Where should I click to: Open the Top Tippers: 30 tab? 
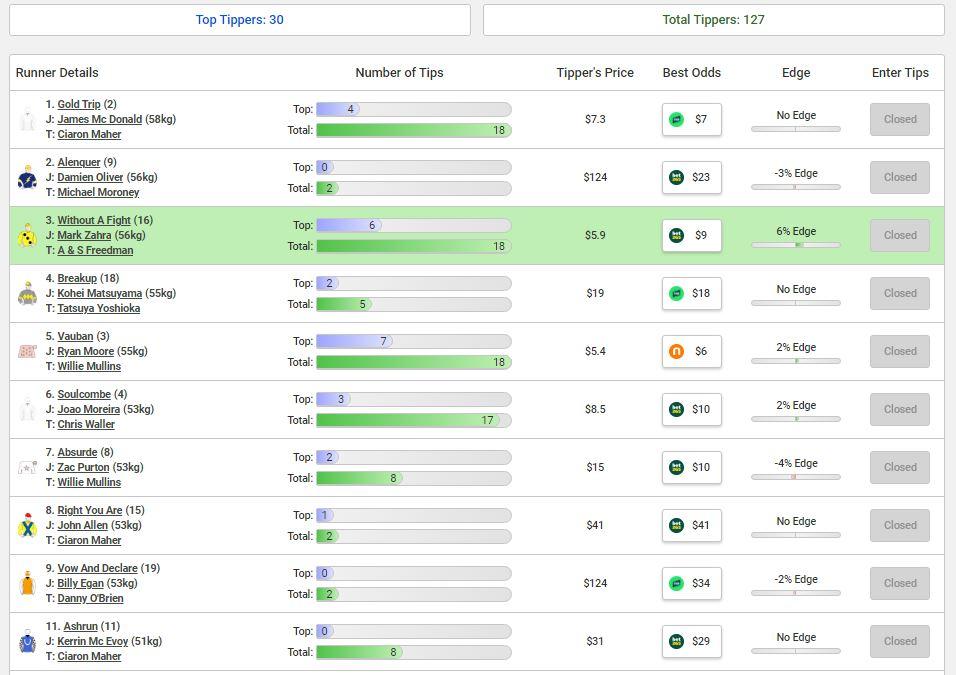point(240,19)
